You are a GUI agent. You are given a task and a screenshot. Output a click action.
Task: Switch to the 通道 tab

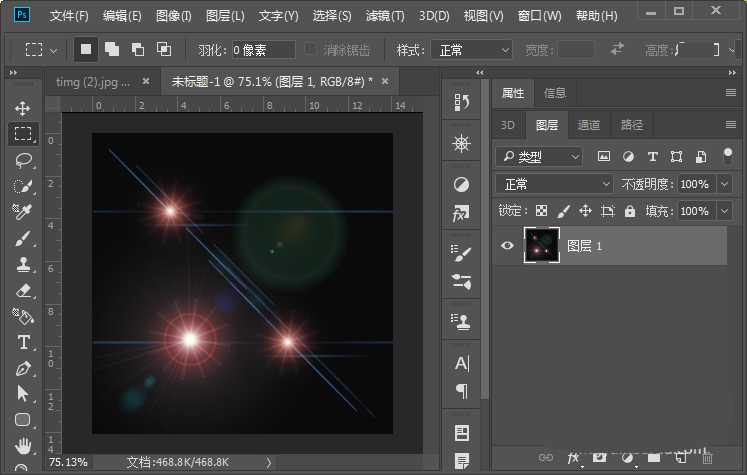click(589, 125)
